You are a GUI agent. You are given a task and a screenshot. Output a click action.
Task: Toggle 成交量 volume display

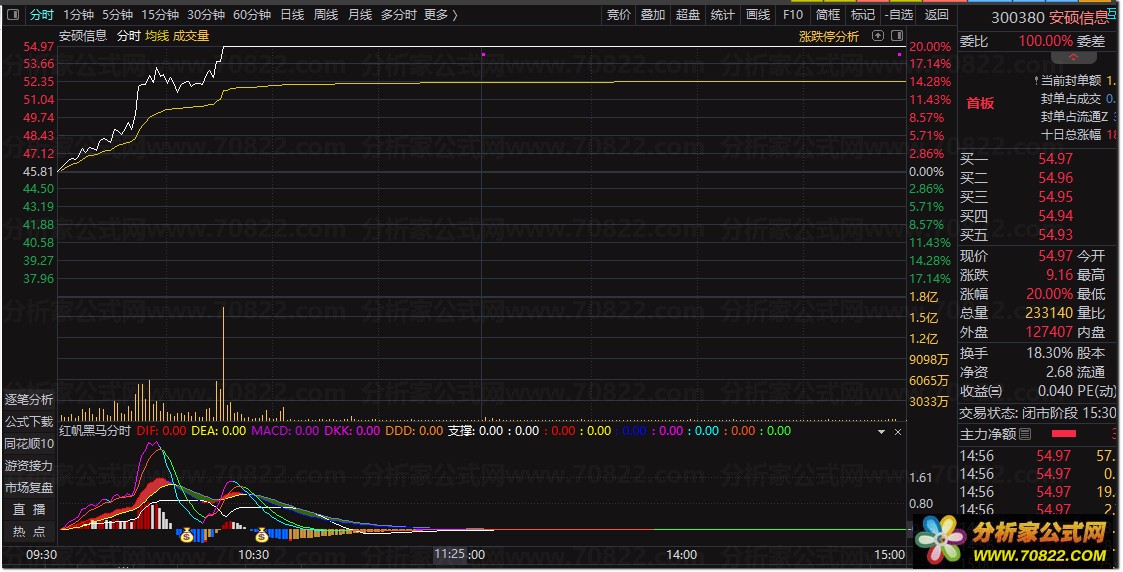(191, 36)
